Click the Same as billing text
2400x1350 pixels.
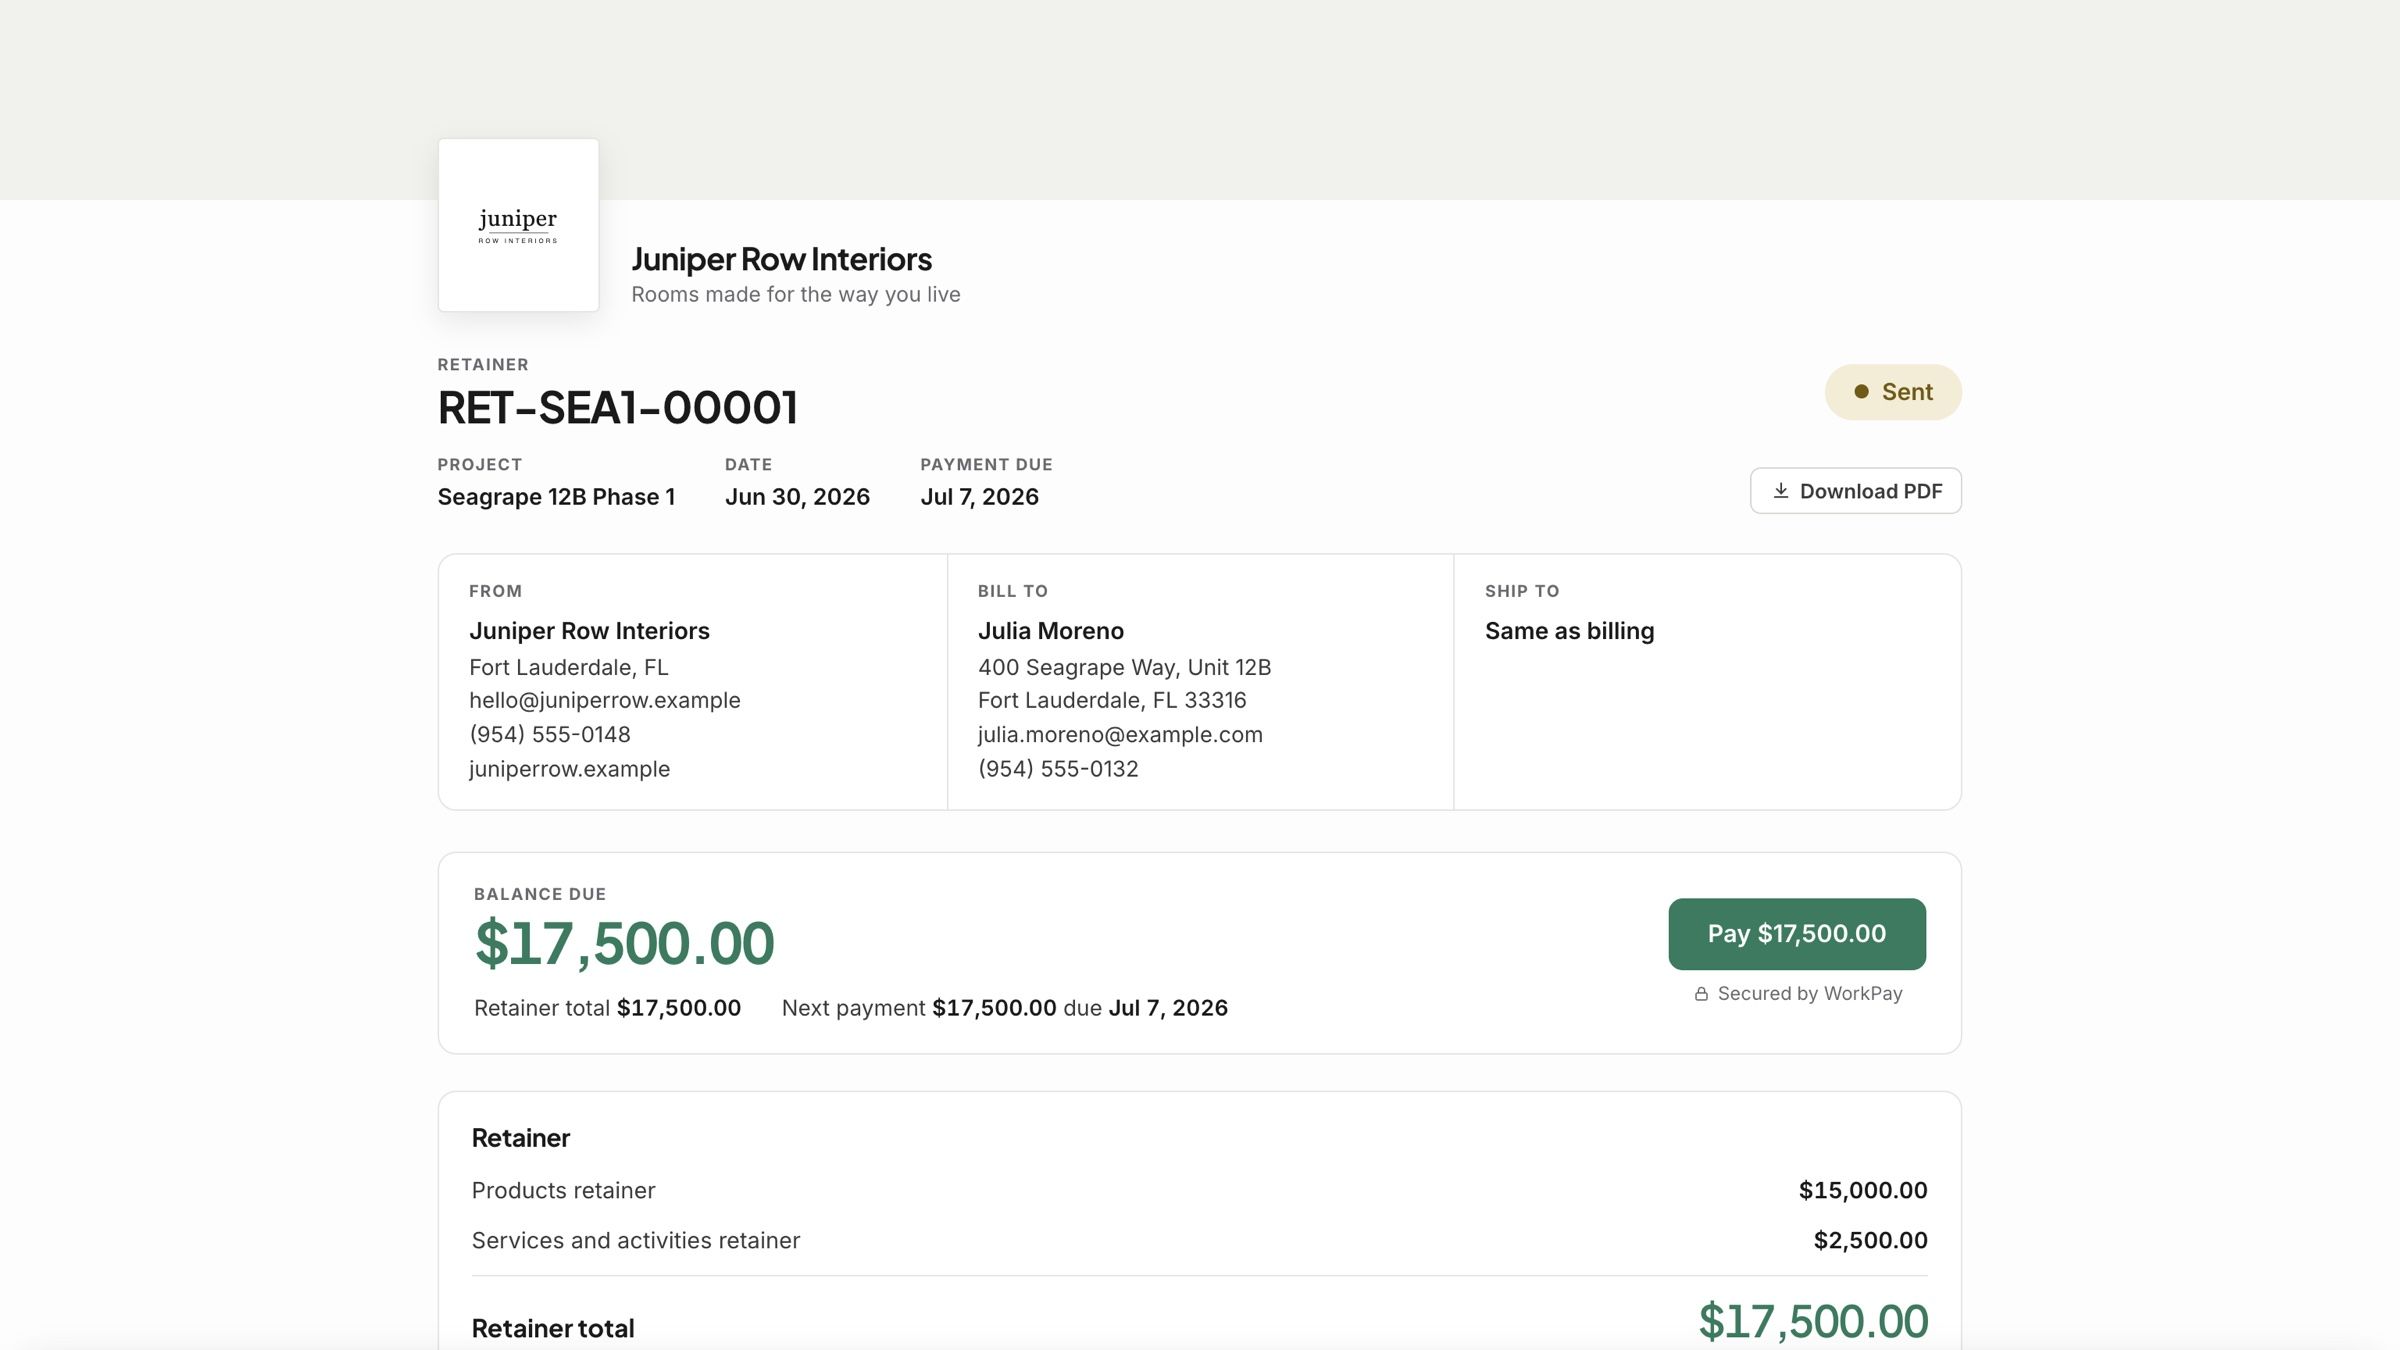point(1569,631)
